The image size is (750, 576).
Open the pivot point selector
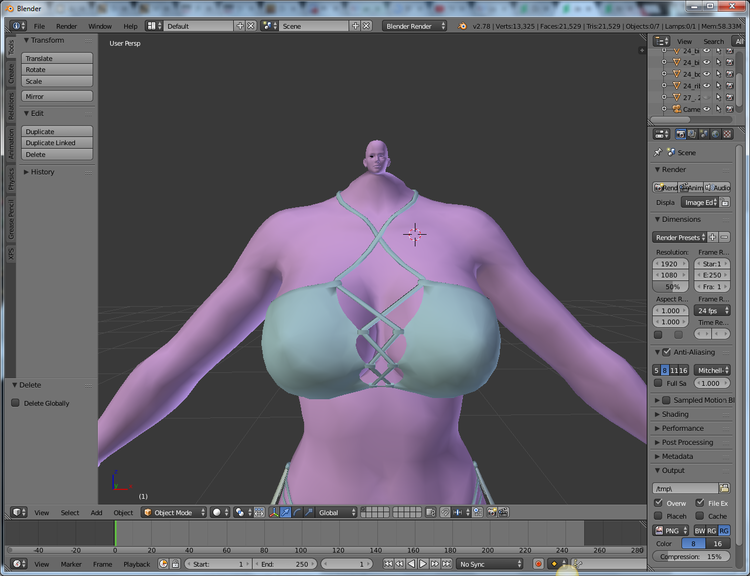[242, 512]
